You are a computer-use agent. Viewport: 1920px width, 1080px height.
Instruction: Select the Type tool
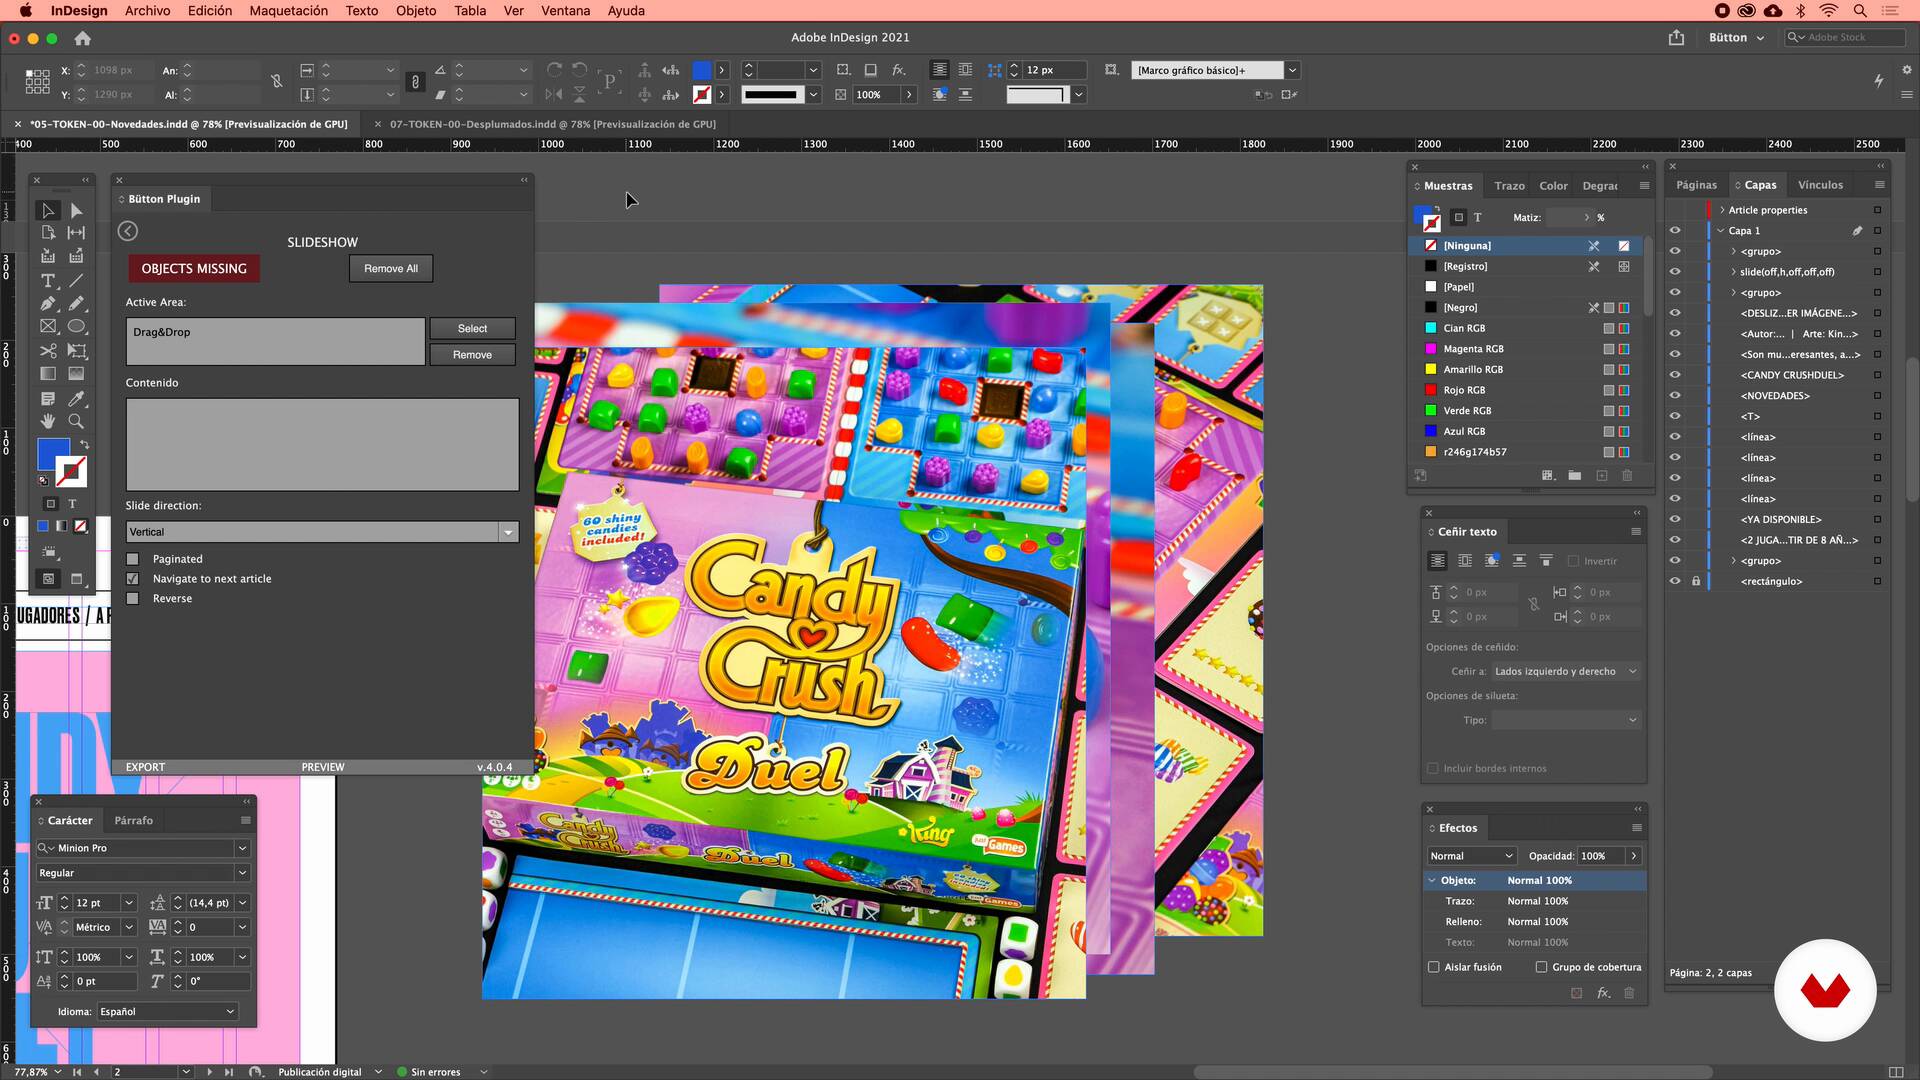(47, 281)
